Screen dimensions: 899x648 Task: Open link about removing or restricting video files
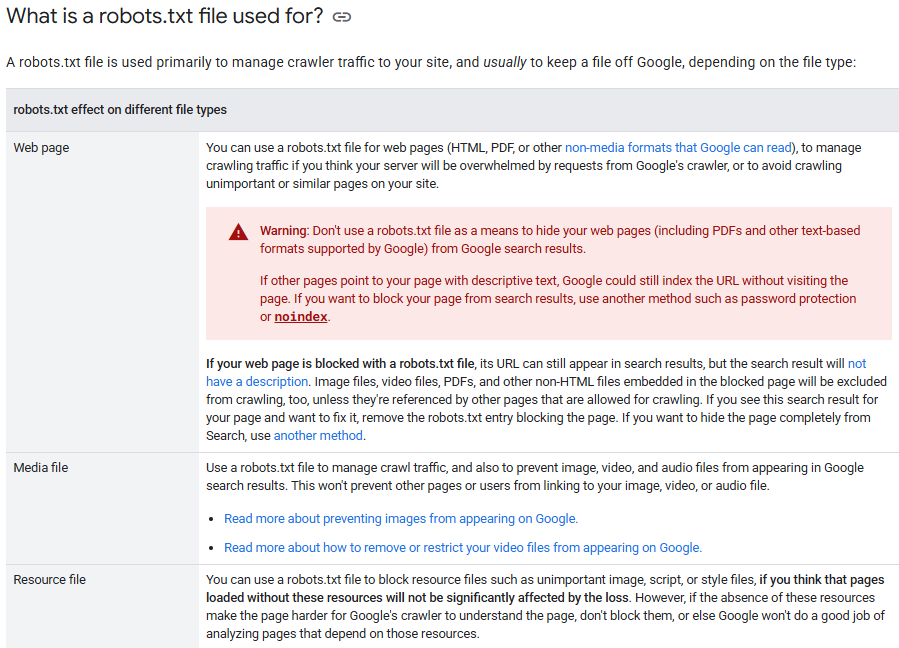tap(462, 547)
